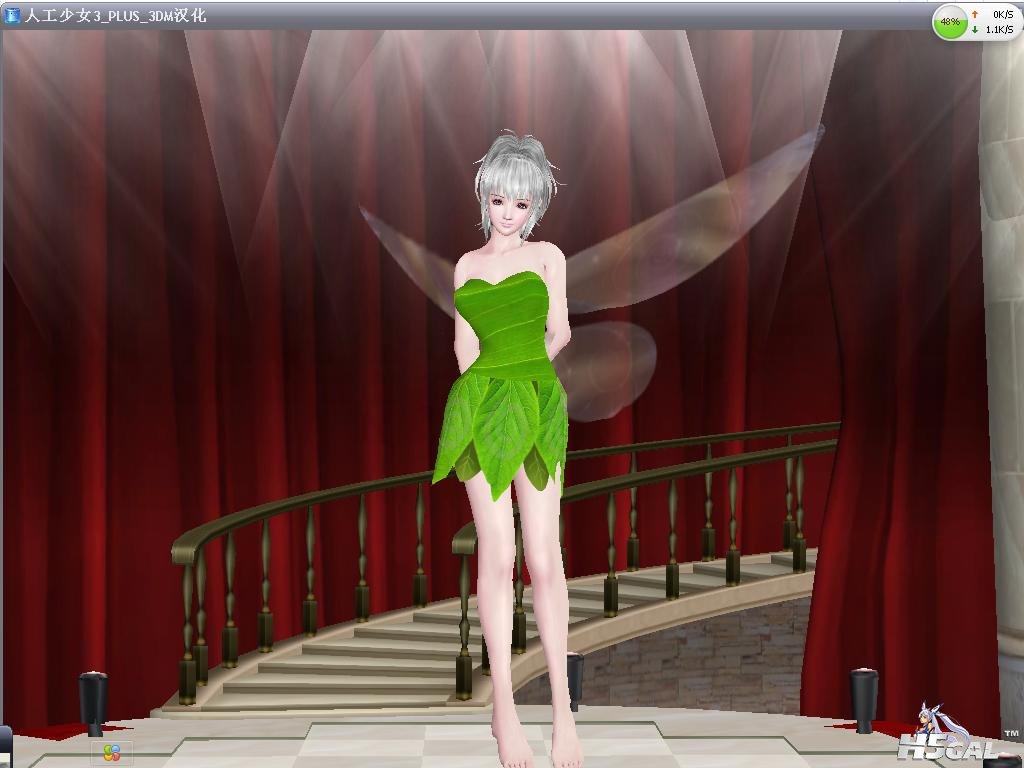1024x768 pixels.
Task: Click the title text 人工少女3_PLUS_3DM汉化
Action: (x=115, y=16)
